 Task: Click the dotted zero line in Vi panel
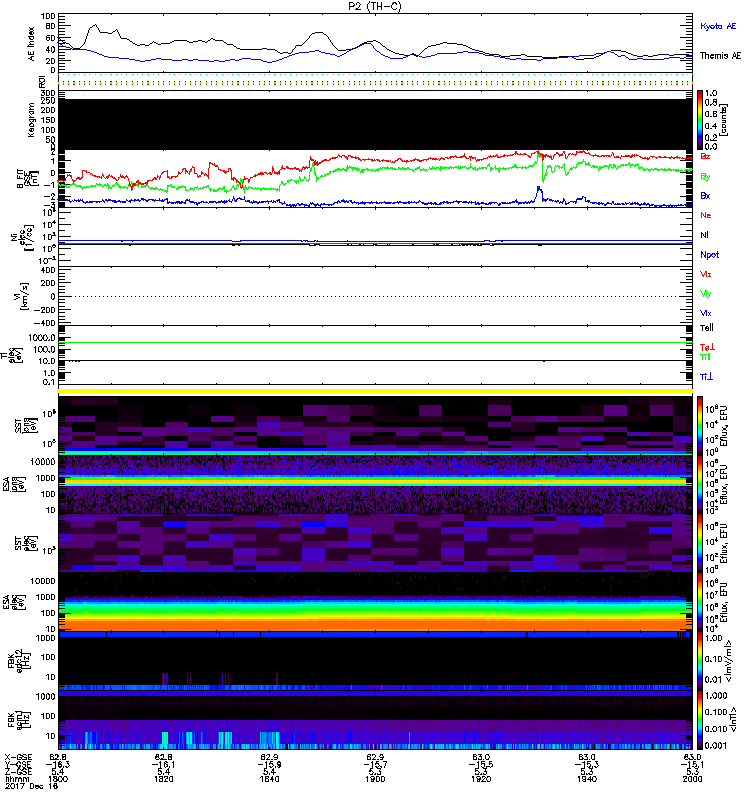click(375, 296)
